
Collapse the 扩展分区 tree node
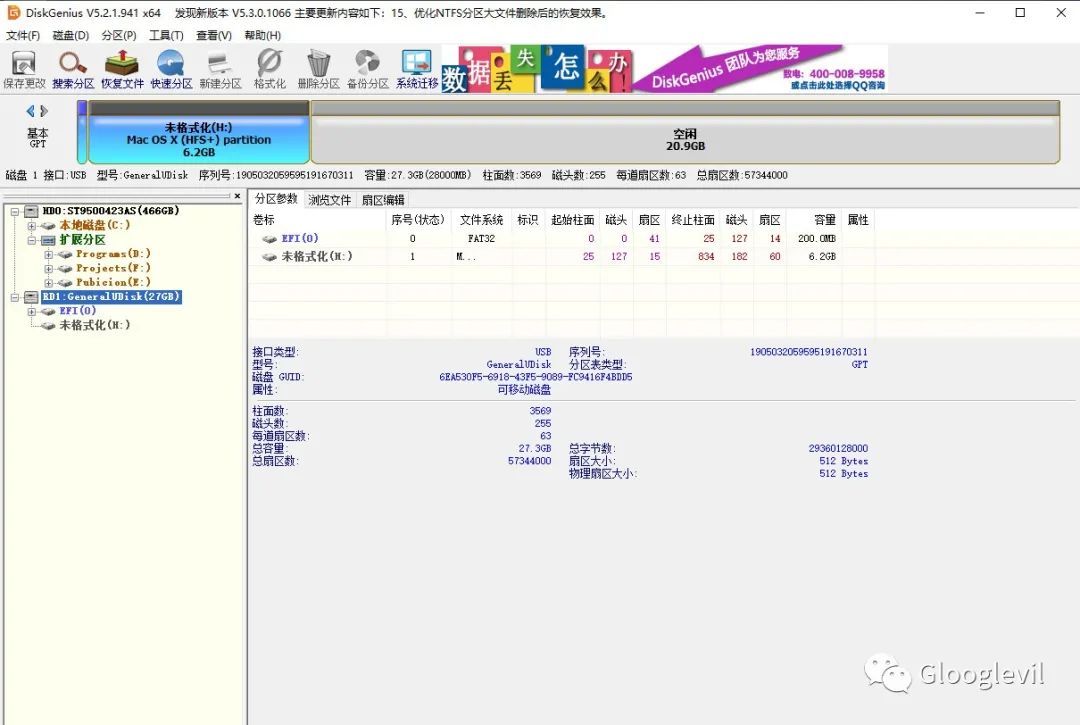(32, 240)
